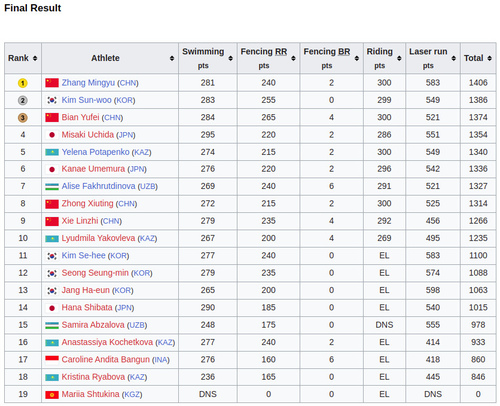The image size is (500, 406).
Task: Click Indonesia flag beside Caroline Andita Bangun
Action: pos(52,359)
